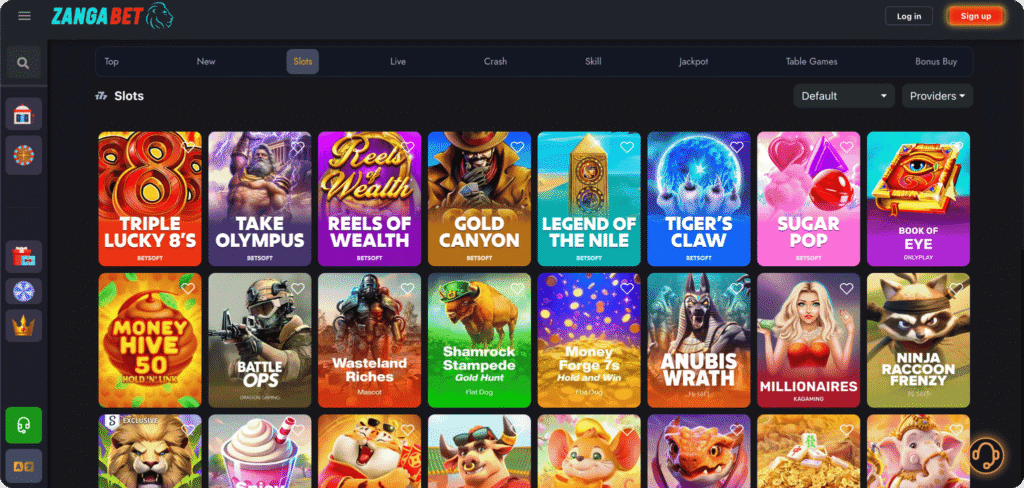Switch to the Jackpot tab
This screenshot has height=488, width=1024.
693,61
